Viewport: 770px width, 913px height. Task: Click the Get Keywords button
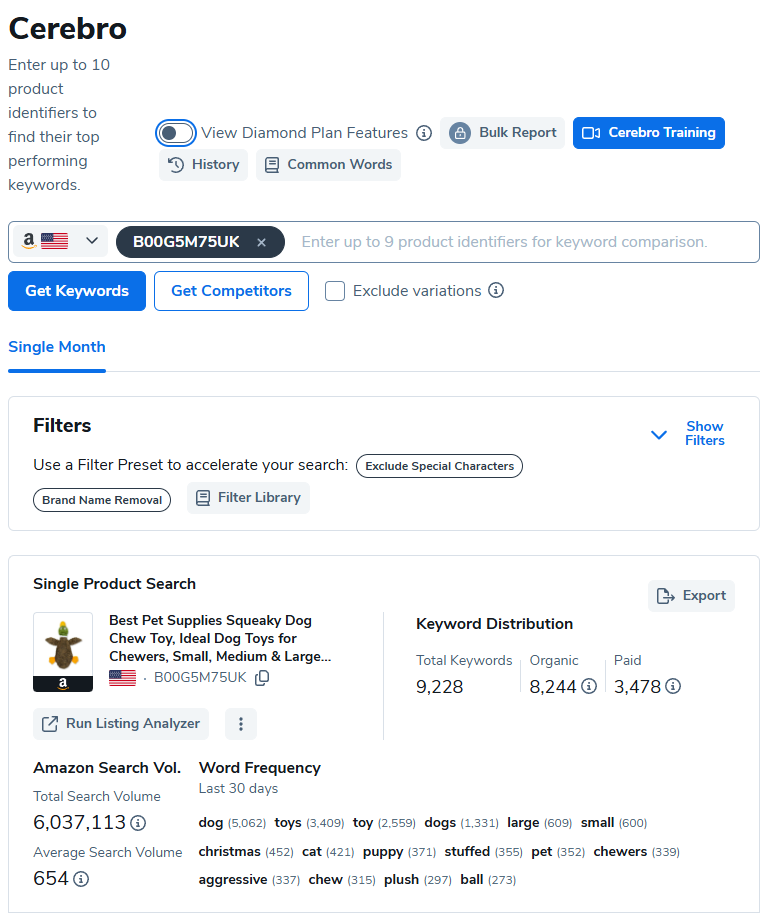[77, 291]
